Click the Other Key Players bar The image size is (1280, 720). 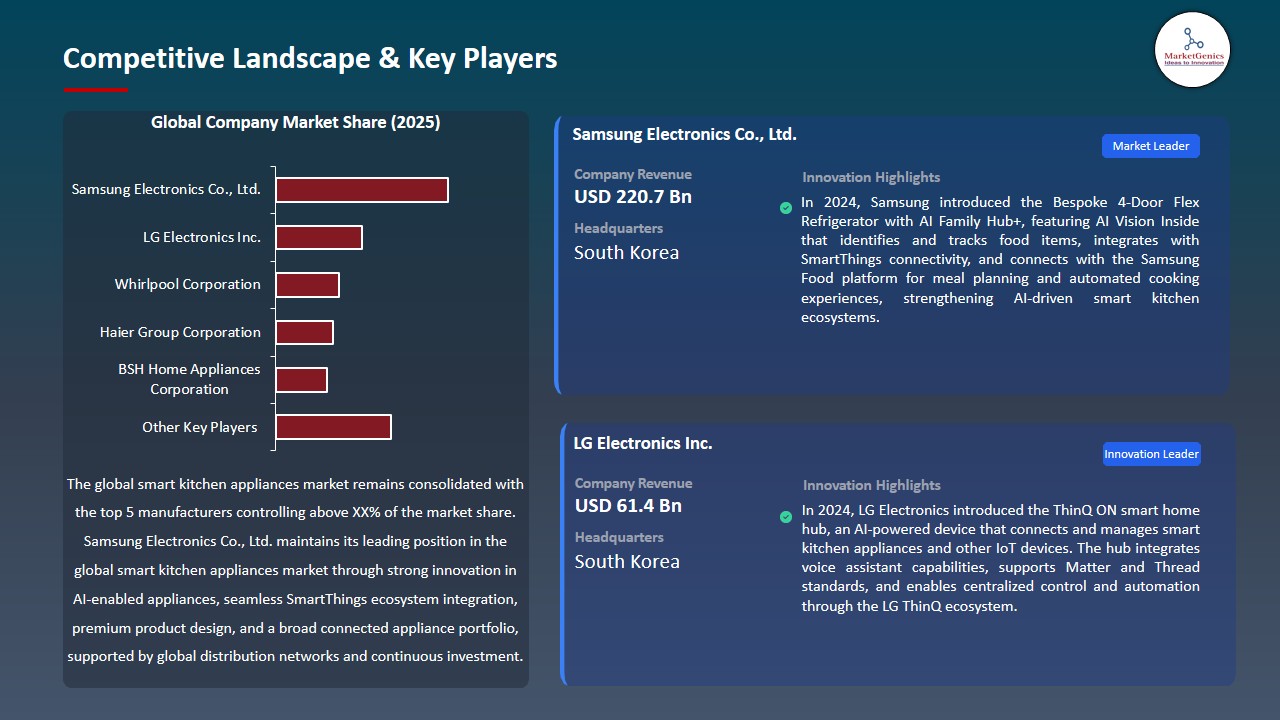coord(333,426)
